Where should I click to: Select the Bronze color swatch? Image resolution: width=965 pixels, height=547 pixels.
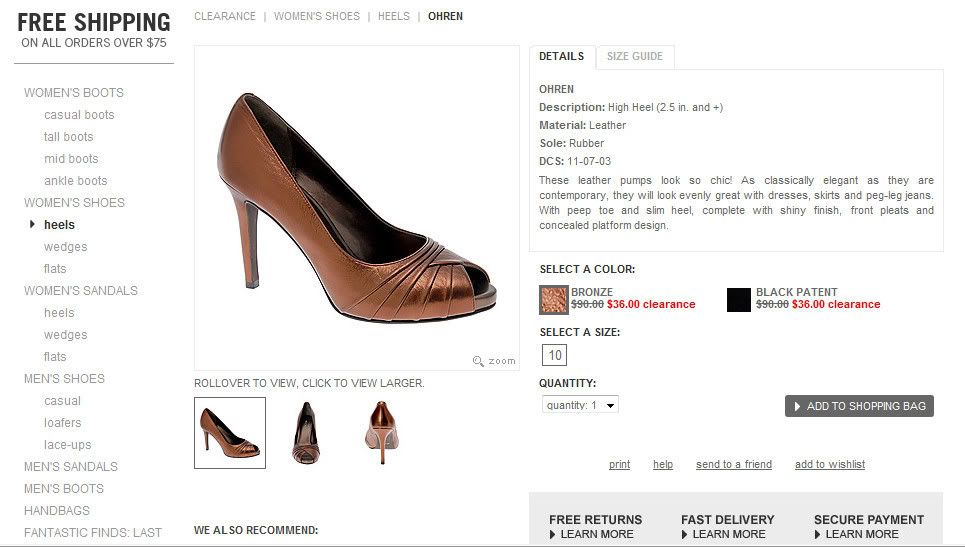(x=553, y=299)
